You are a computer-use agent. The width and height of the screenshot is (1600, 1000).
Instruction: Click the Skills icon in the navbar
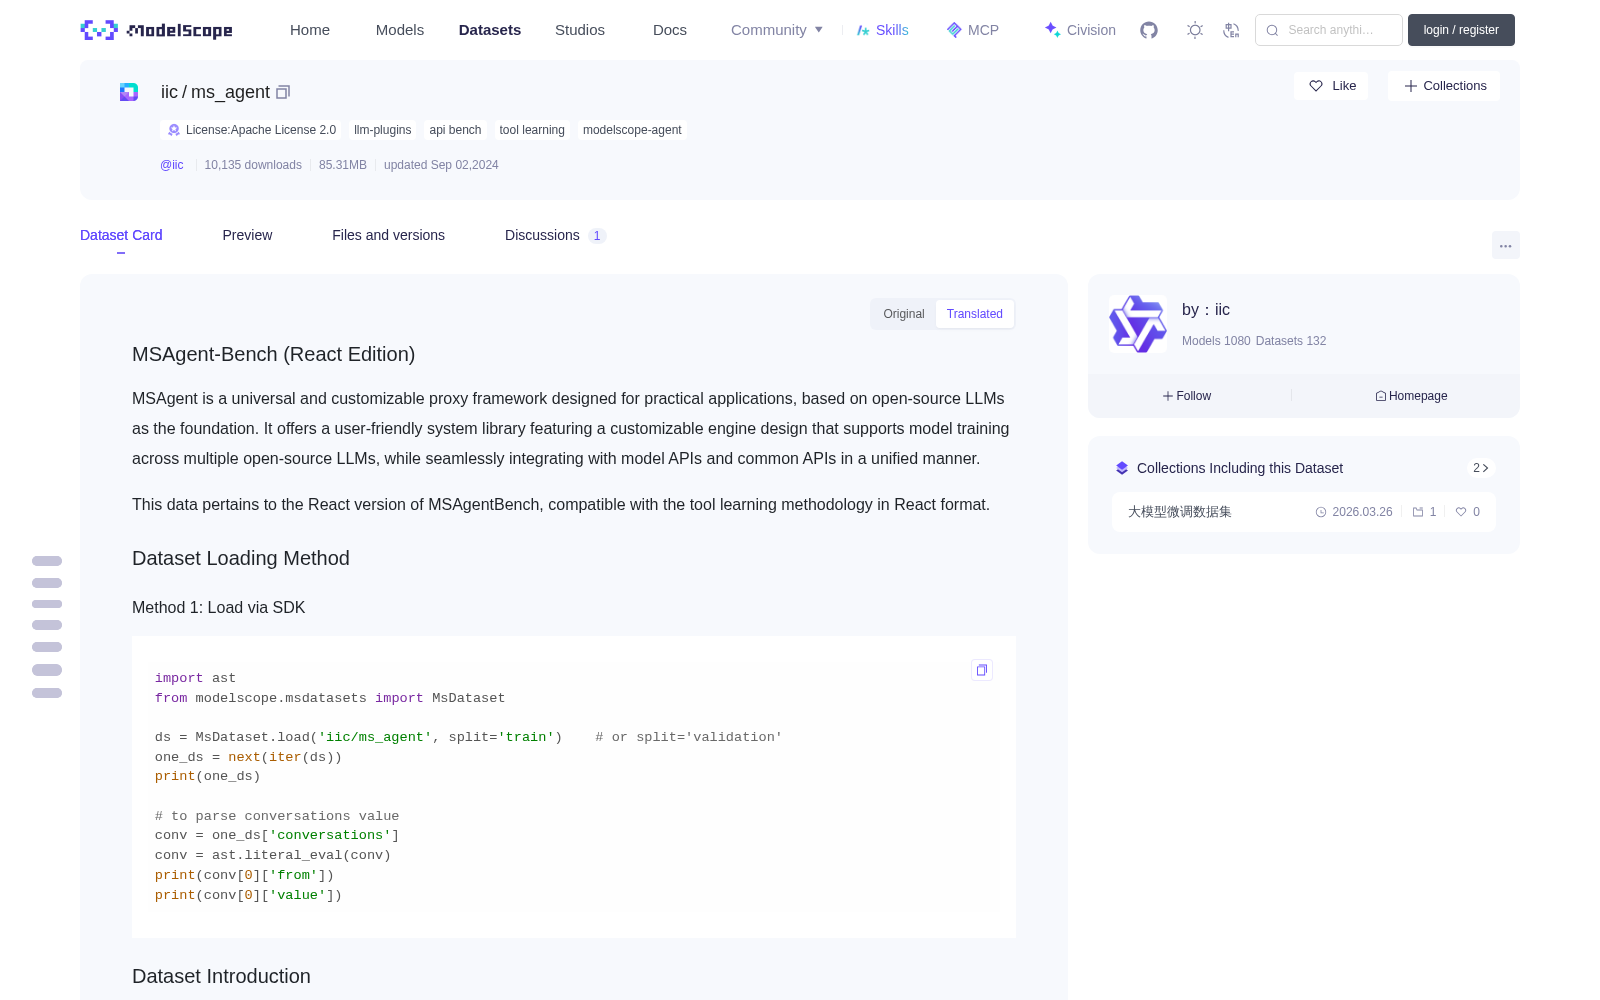[863, 30]
